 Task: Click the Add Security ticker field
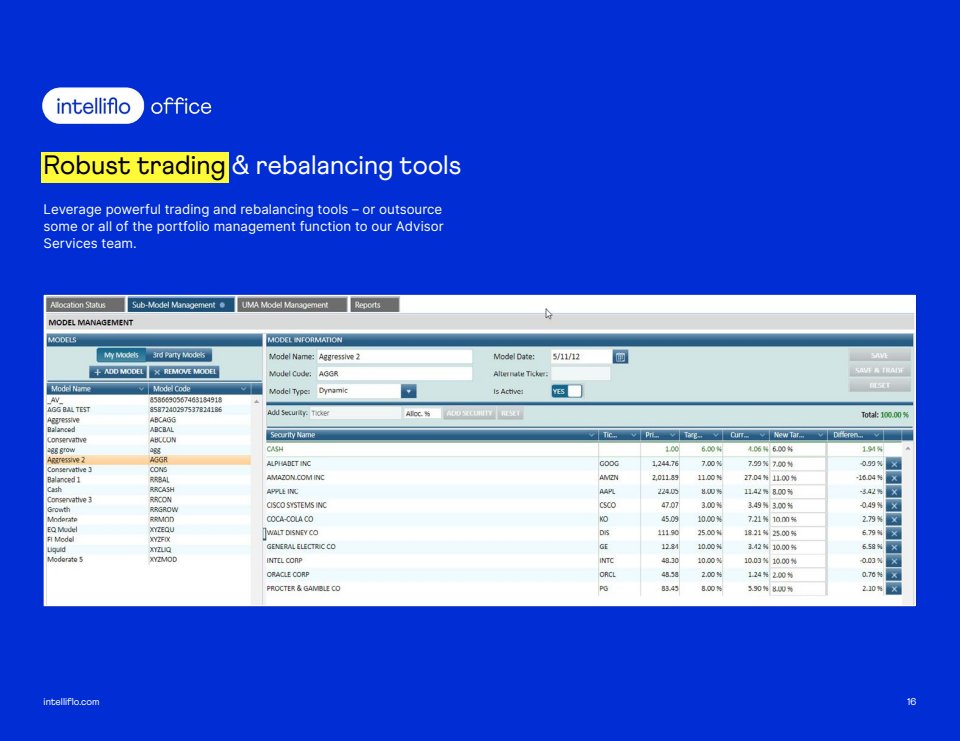(x=353, y=413)
